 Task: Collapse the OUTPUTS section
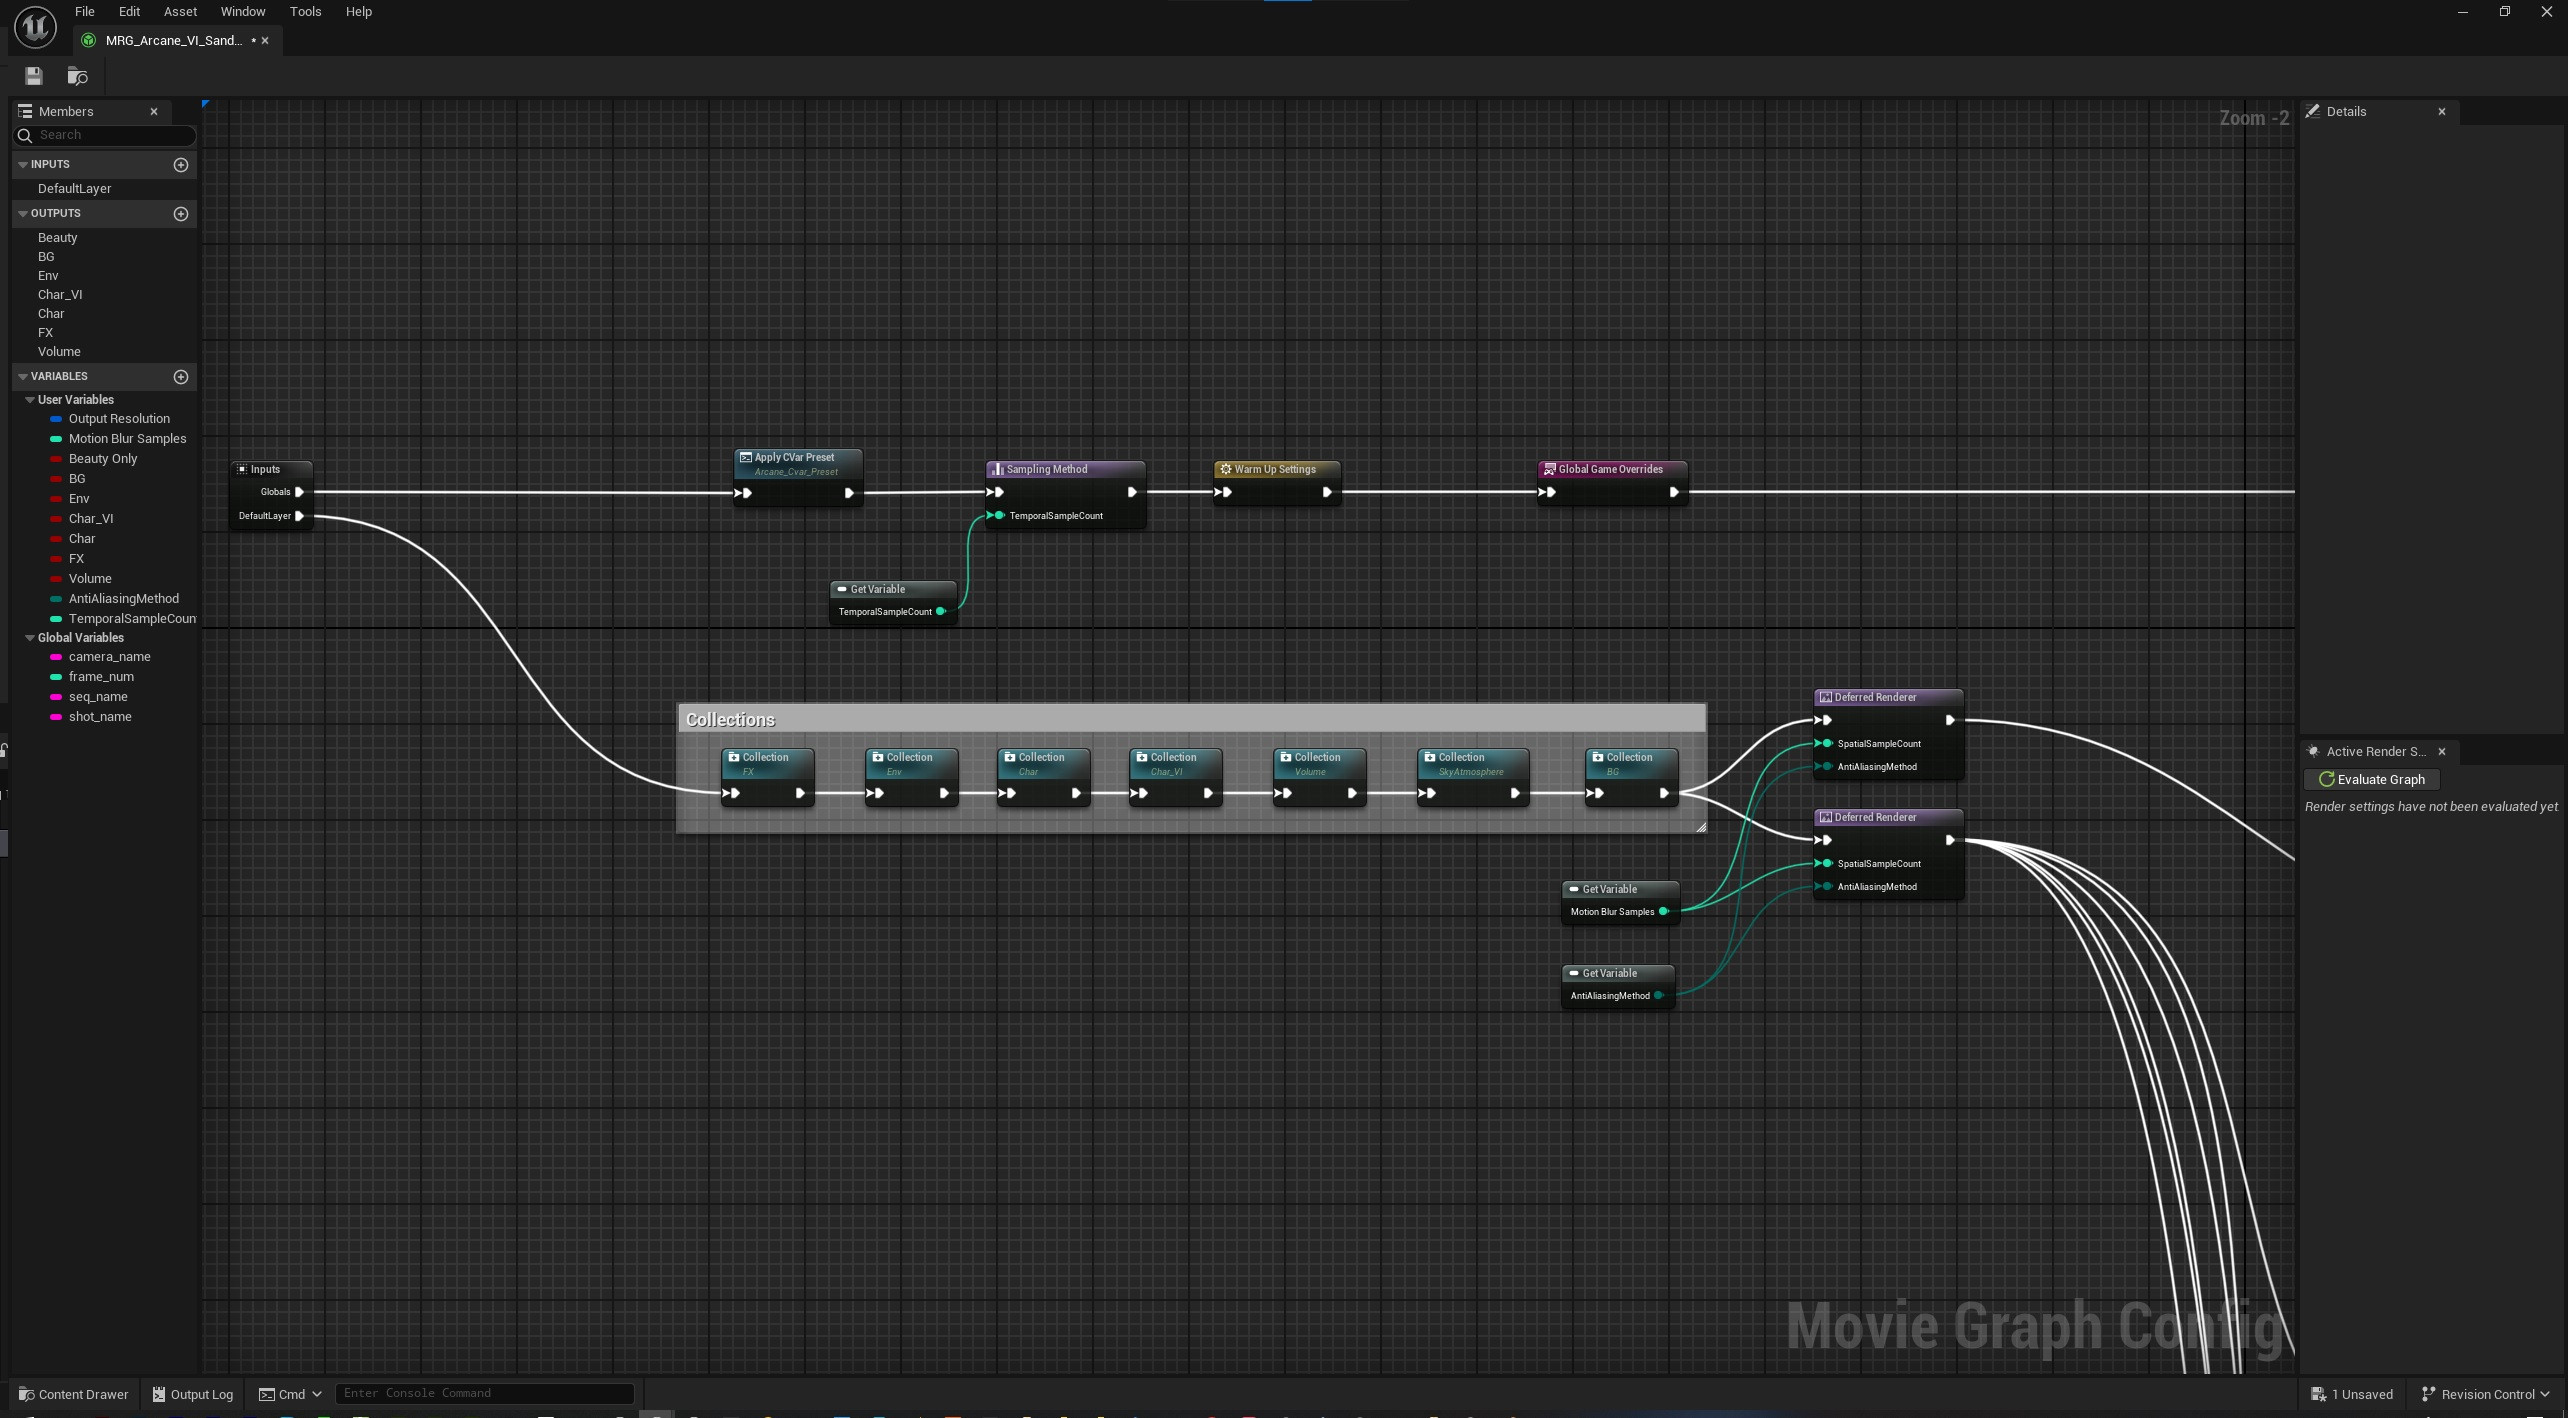pos(23,213)
